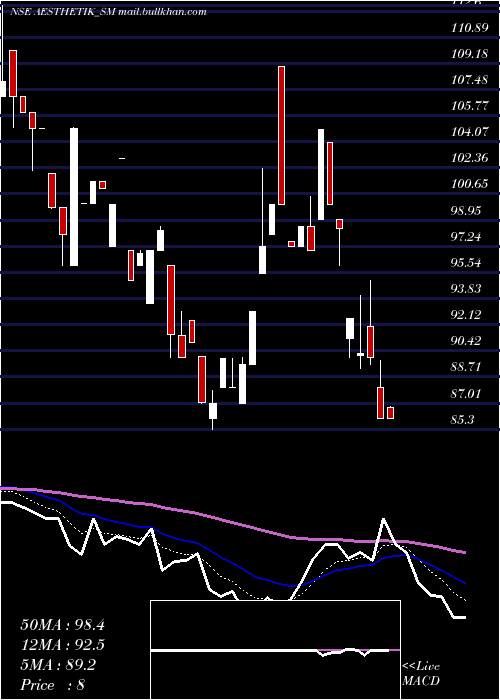
Task: Click the 5MA : 89.2 readout
Action: tap(58, 665)
